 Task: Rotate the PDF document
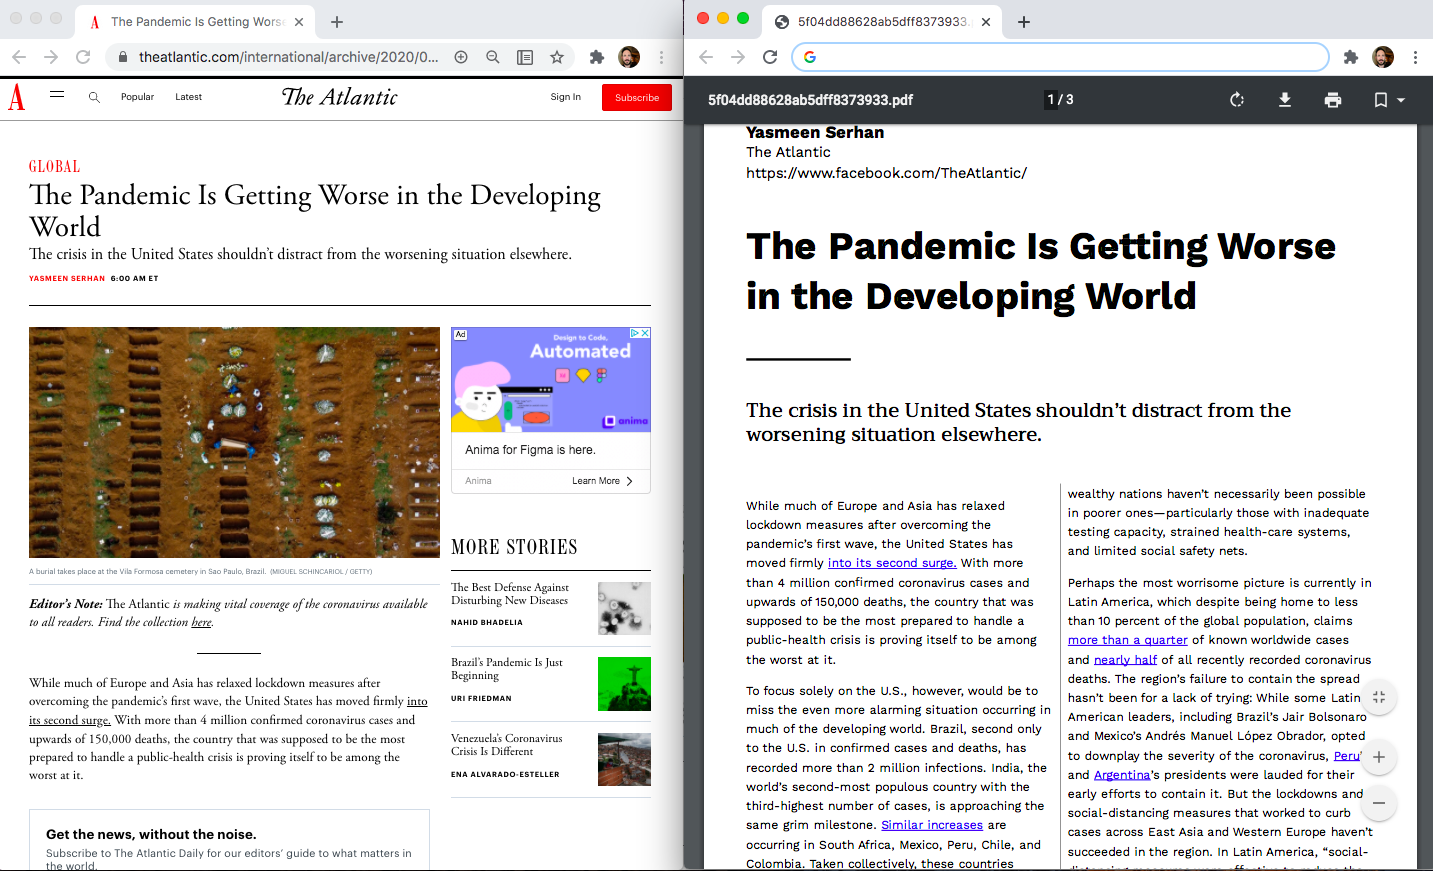pyautogui.click(x=1237, y=100)
